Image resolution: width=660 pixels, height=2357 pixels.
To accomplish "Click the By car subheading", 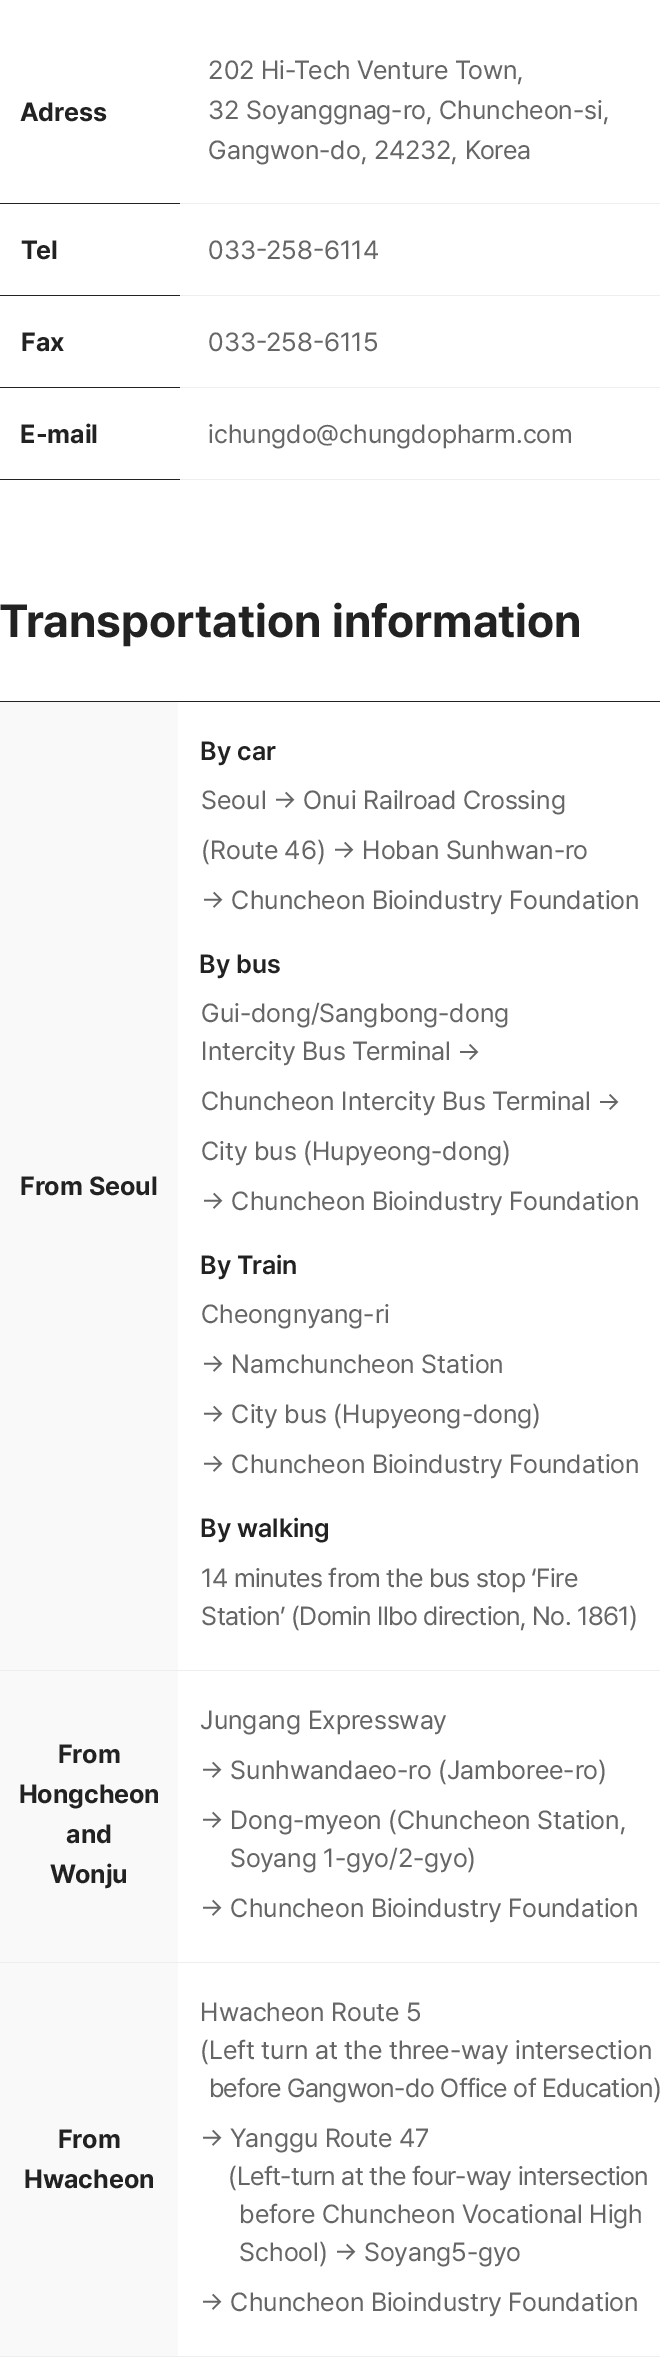I will tap(238, 751).
